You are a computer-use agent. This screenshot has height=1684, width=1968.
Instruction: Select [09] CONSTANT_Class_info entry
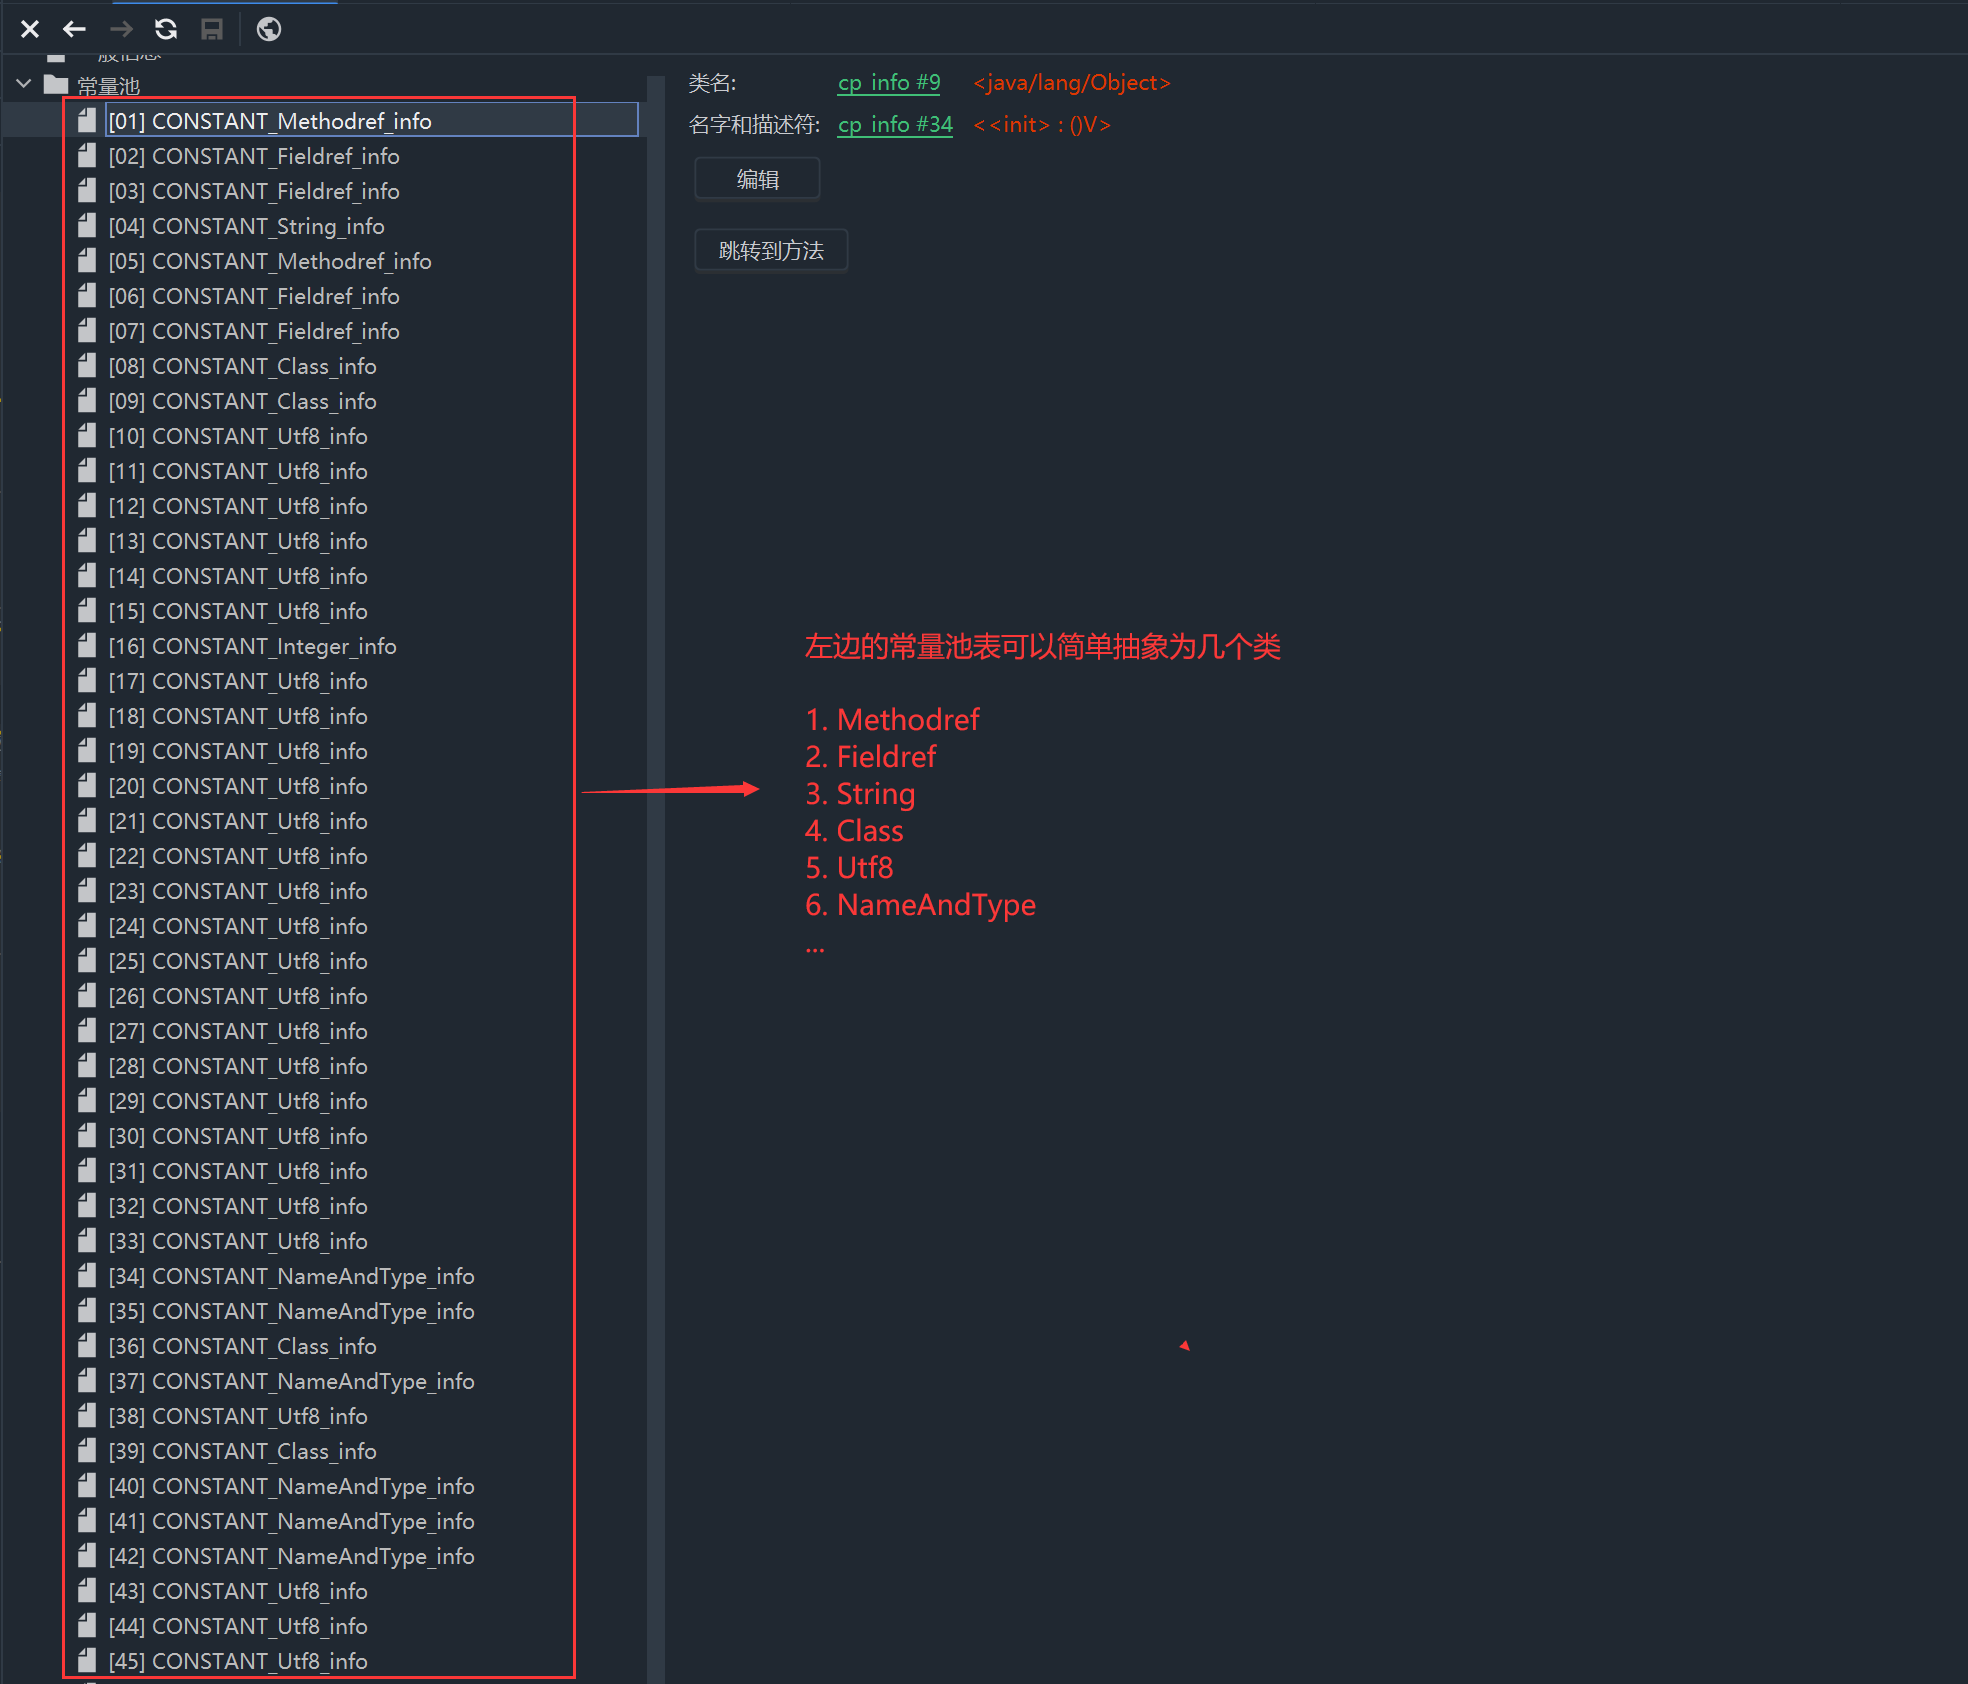(242, 401)
